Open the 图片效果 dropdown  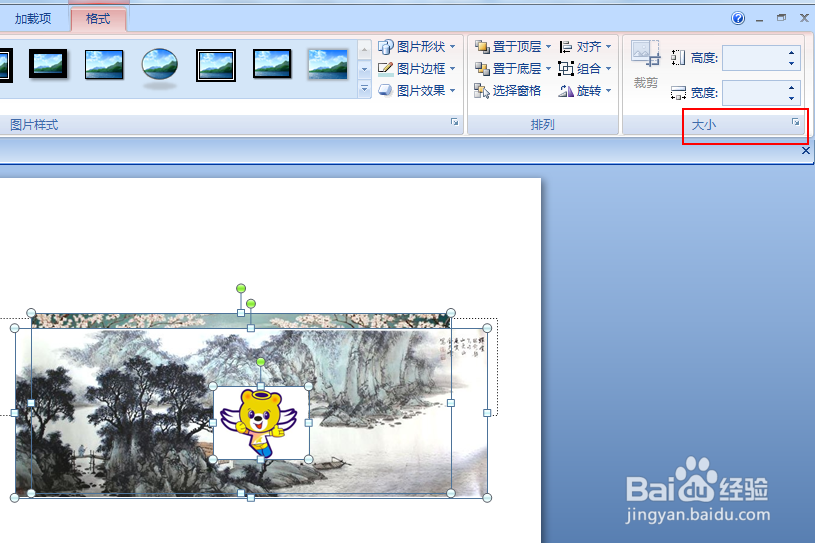point(417,90)
